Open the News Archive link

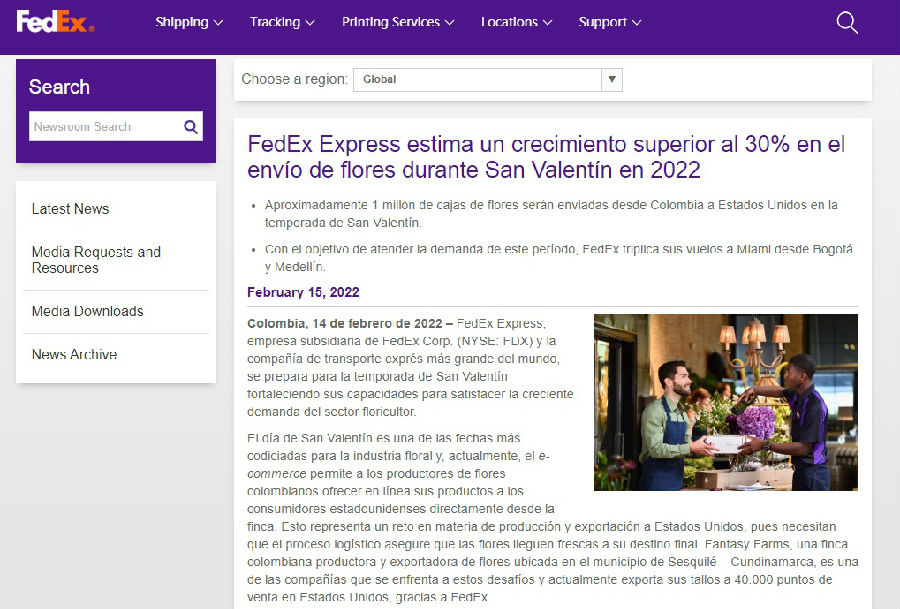coord(75,354)
